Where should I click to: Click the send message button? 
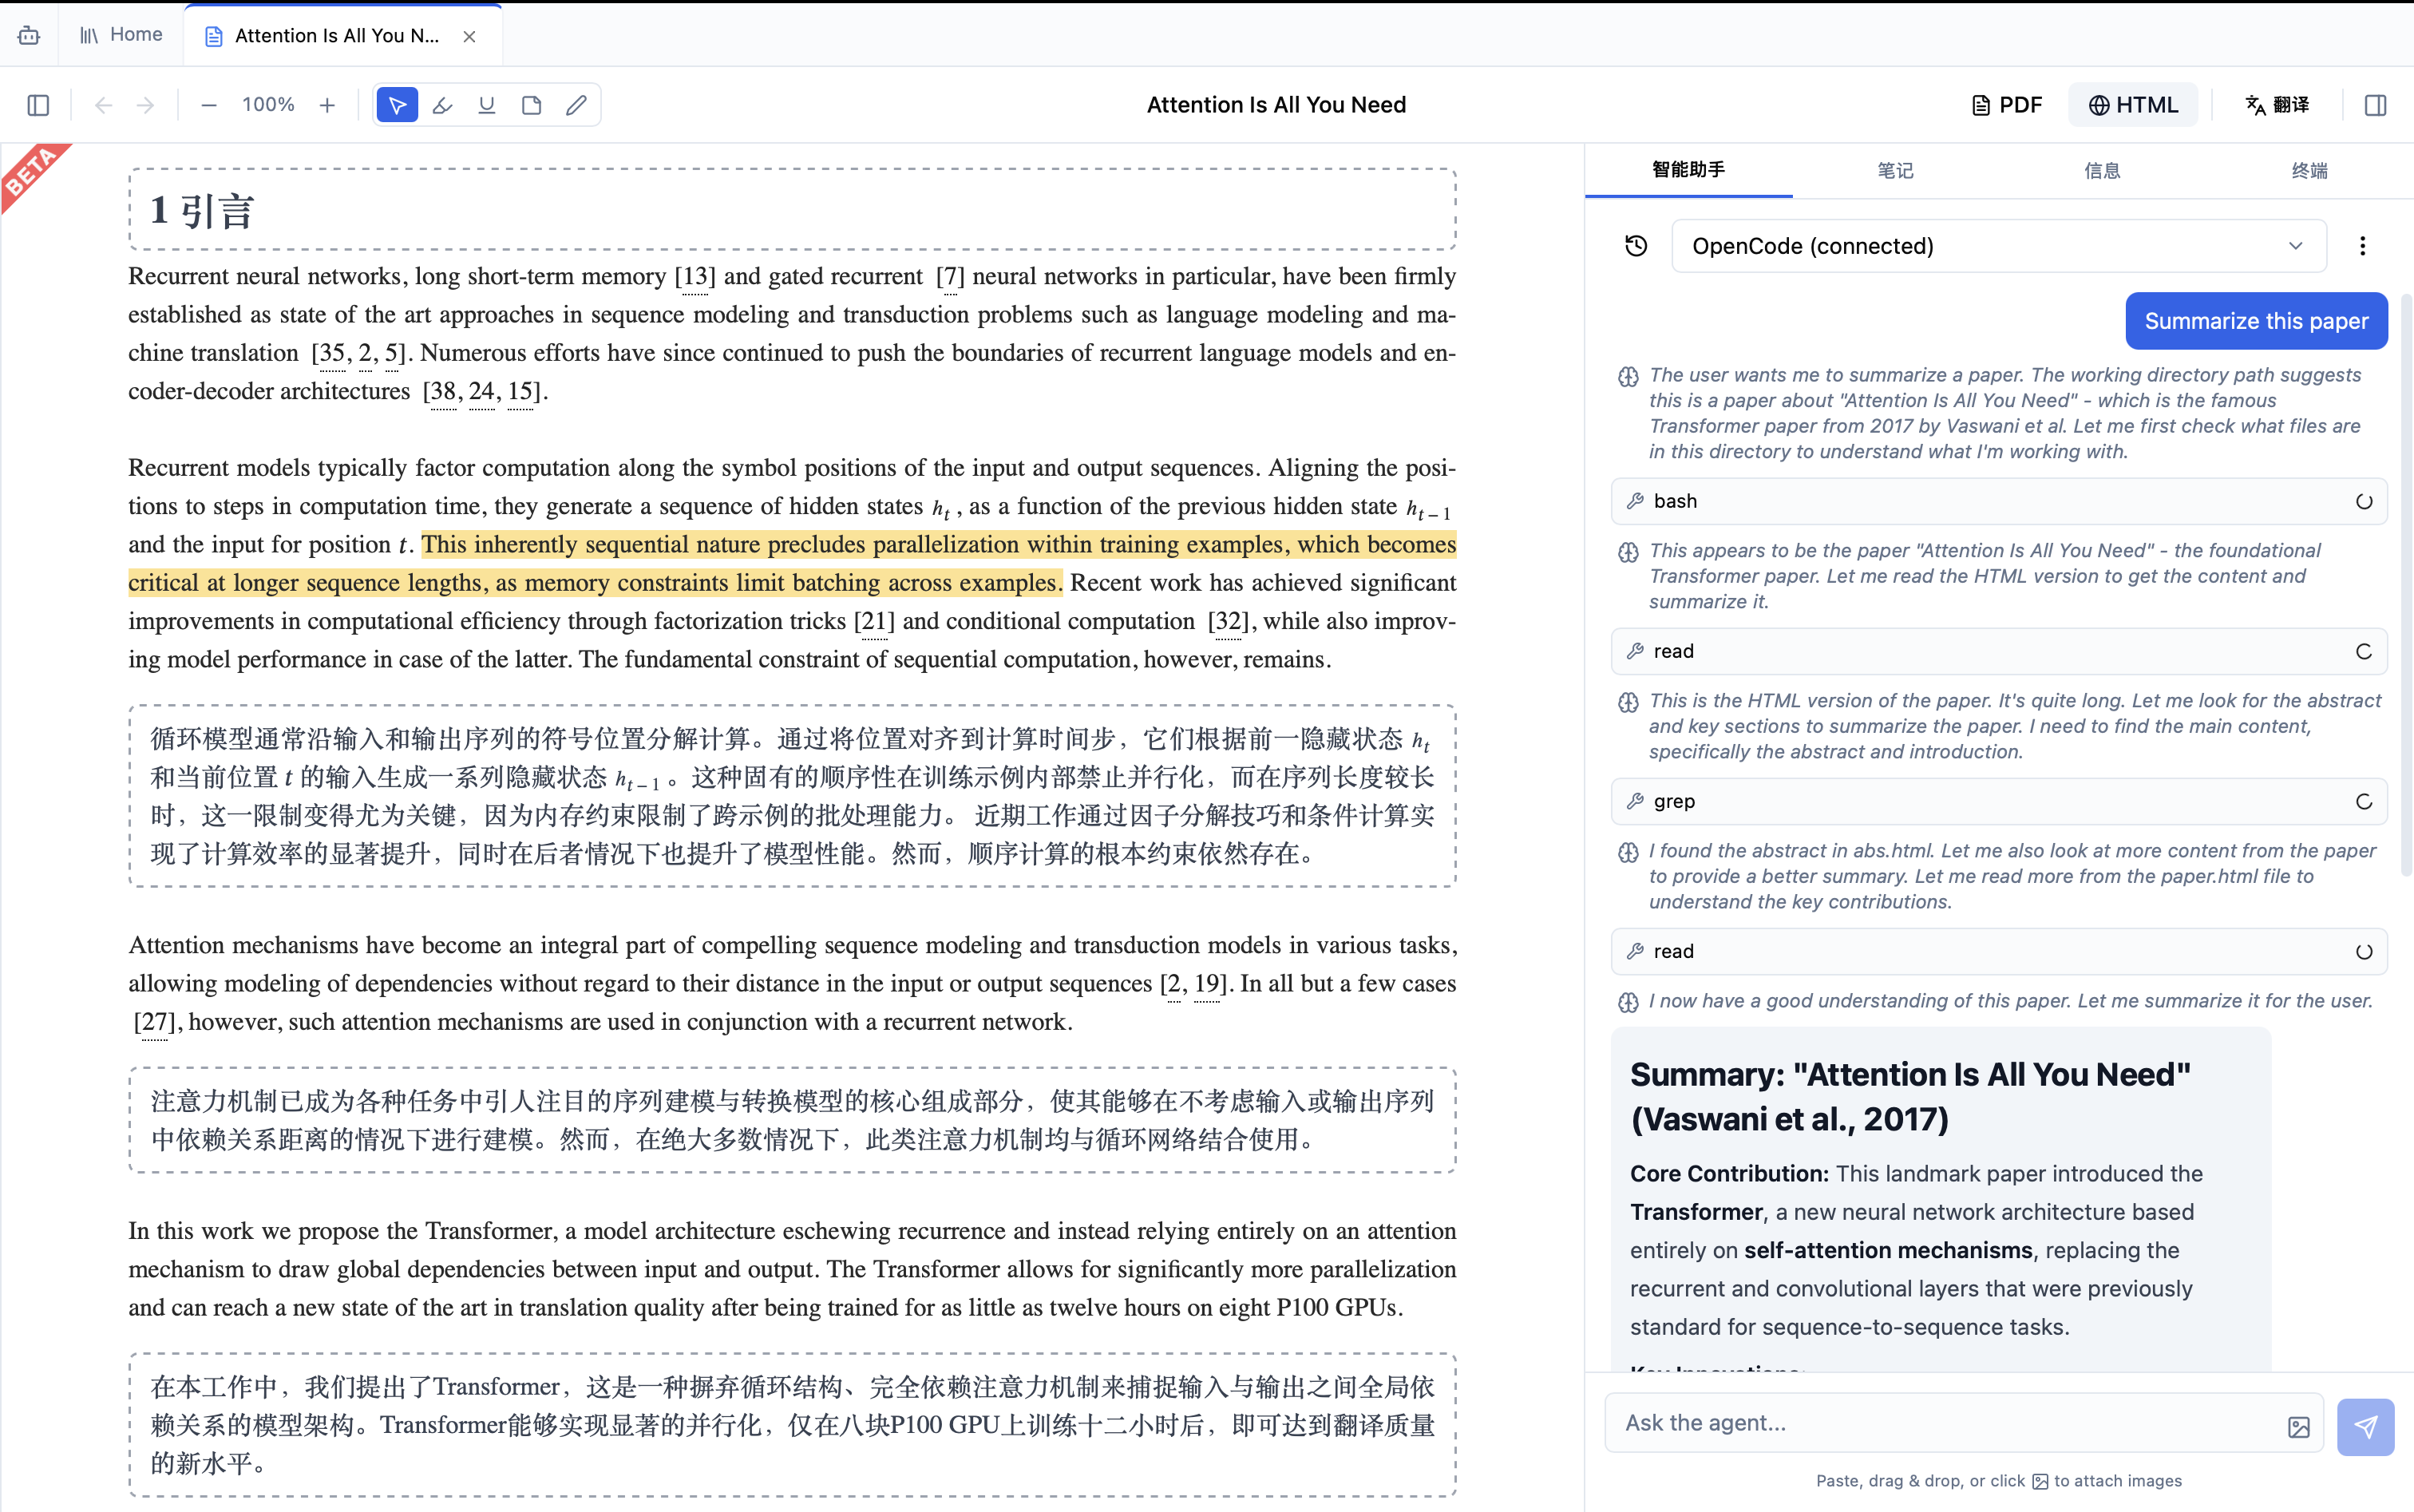[2365, 1427]
